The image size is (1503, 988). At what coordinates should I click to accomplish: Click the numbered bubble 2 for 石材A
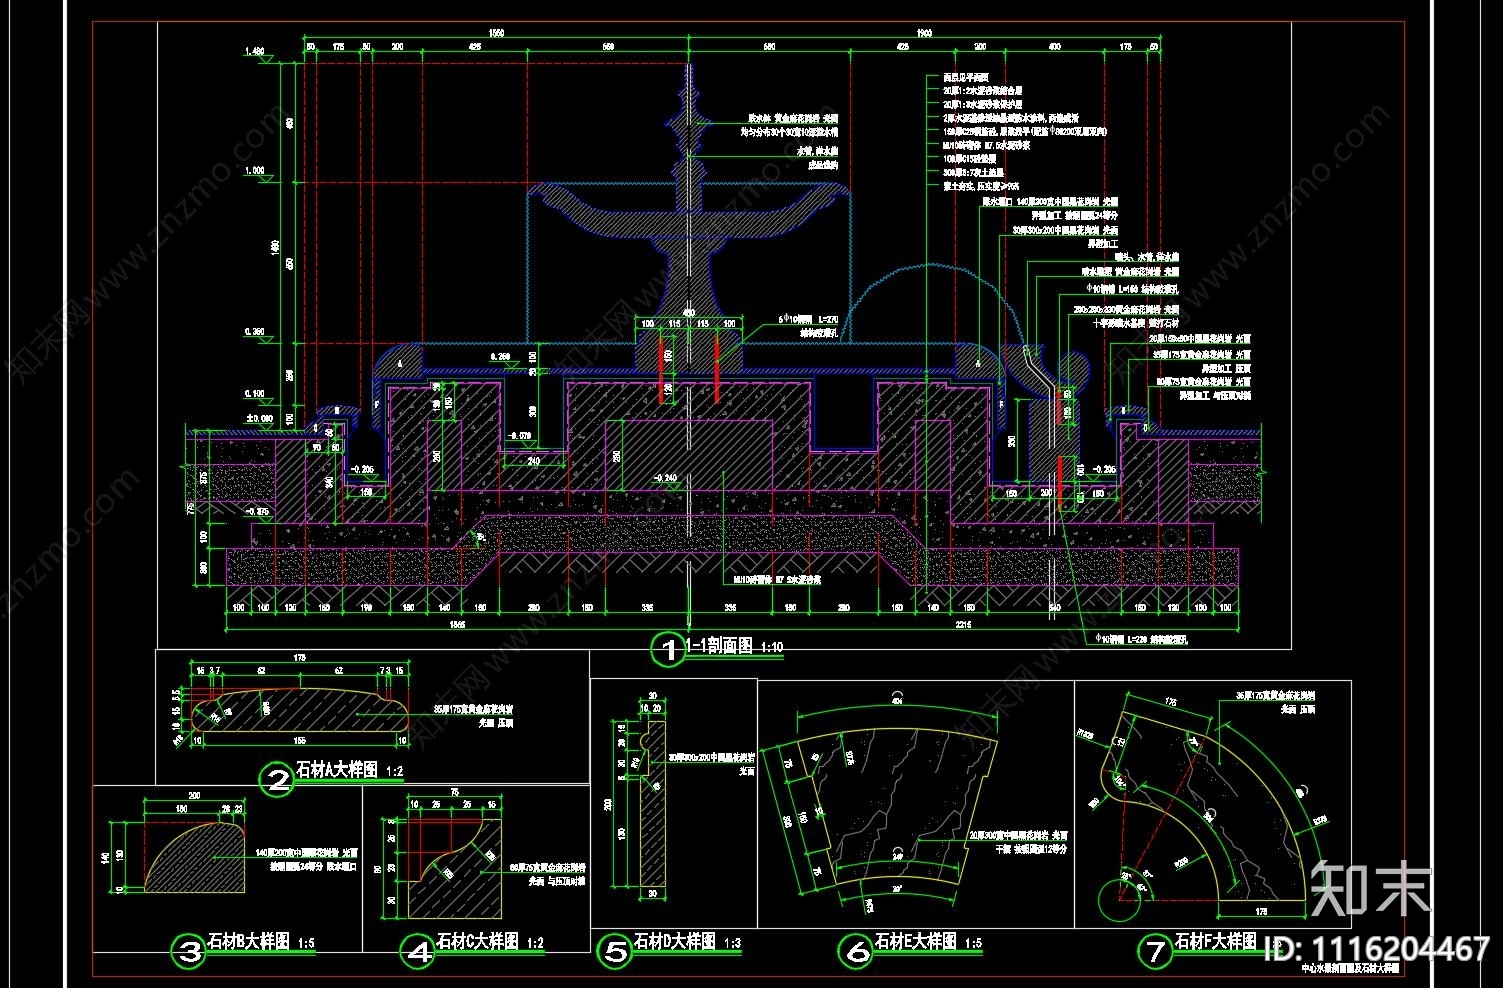(x=275, y=779)
